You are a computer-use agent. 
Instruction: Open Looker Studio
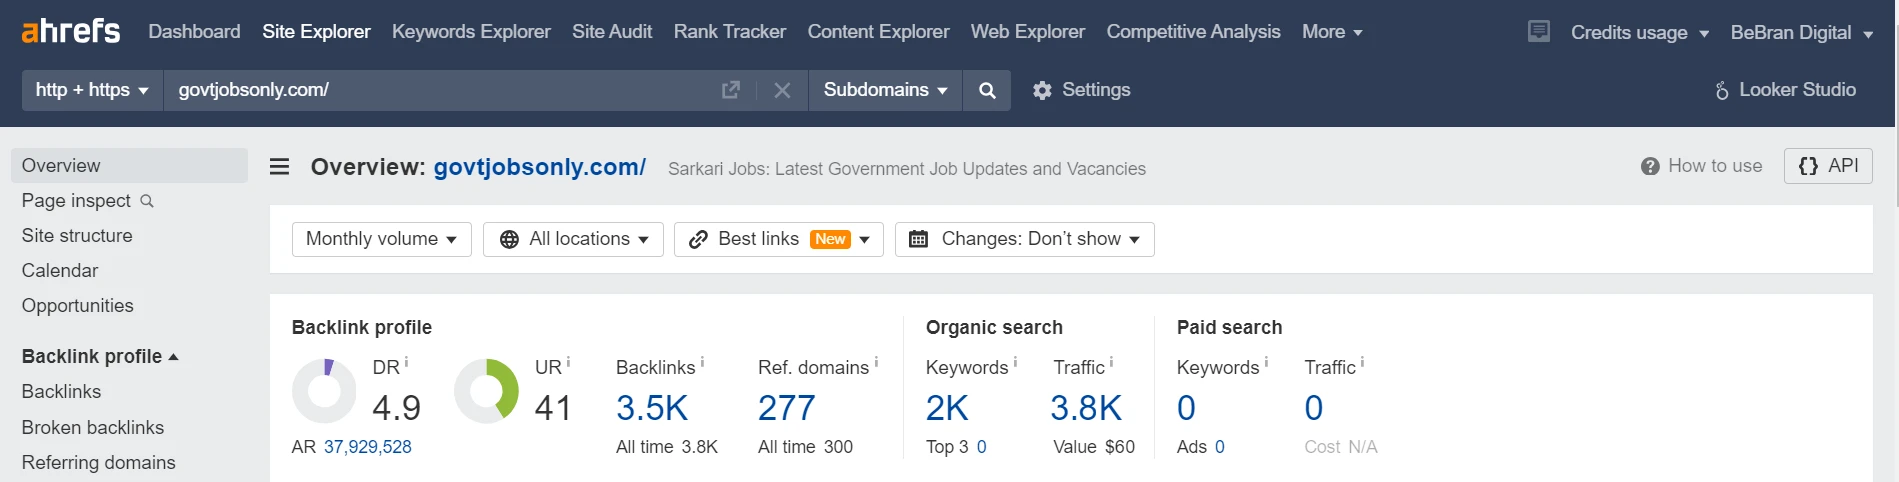click(x=1785, y=90)
